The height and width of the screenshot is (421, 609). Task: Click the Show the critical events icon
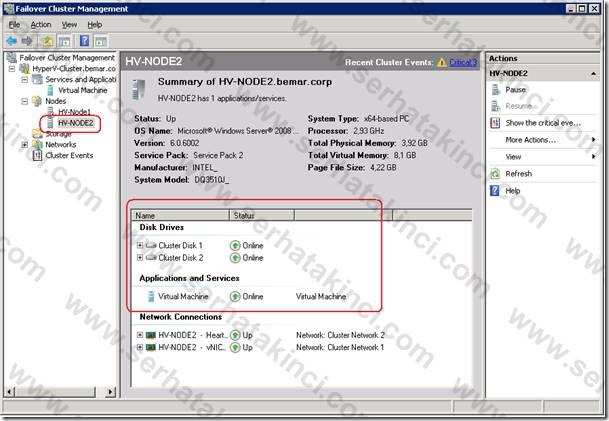495,123
